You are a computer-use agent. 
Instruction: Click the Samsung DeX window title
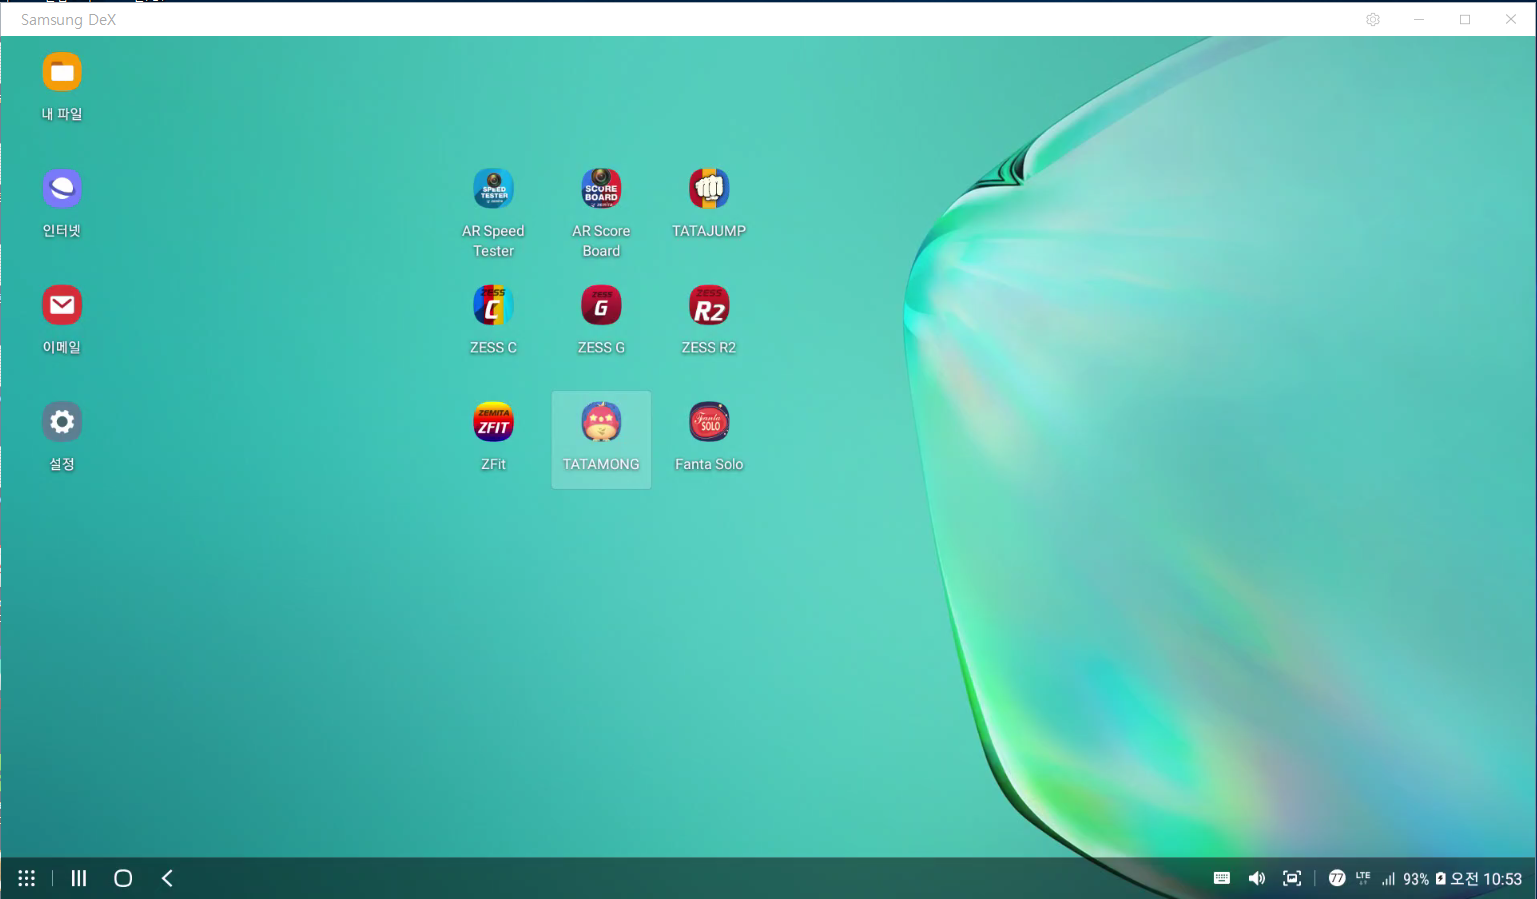pos(68,19)
